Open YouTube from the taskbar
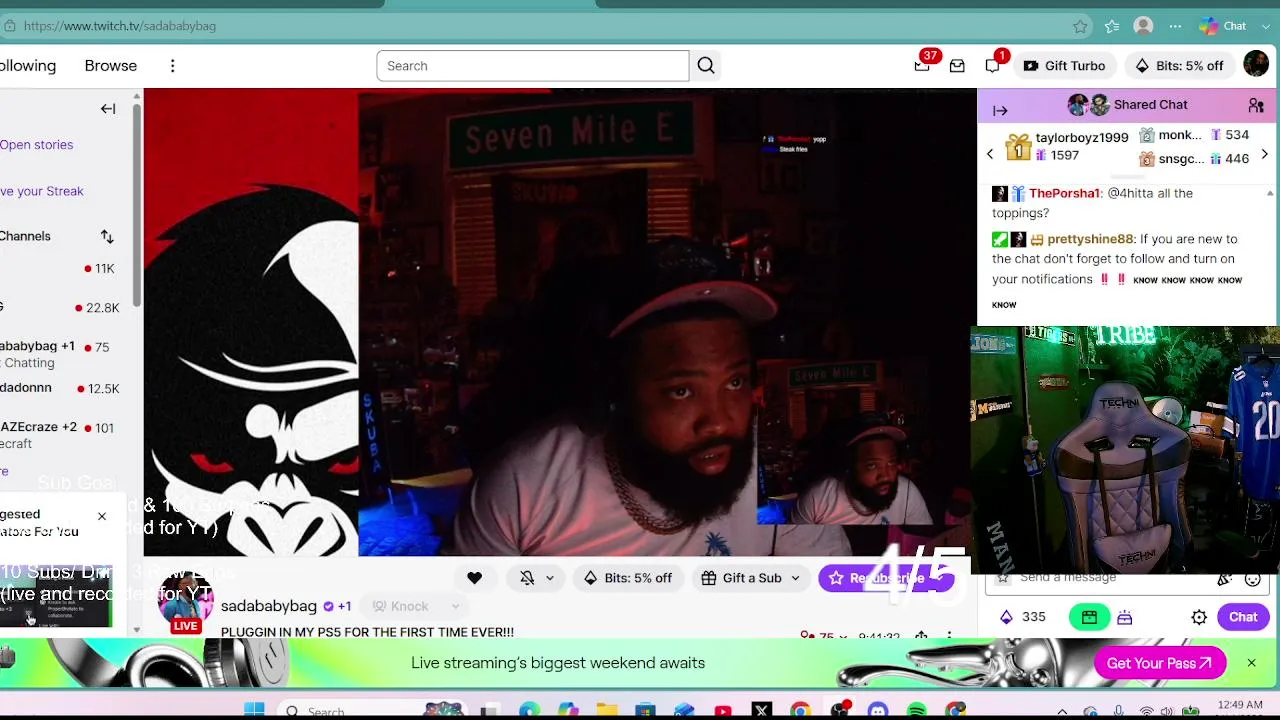1280x720 pixels. [723, 711]
